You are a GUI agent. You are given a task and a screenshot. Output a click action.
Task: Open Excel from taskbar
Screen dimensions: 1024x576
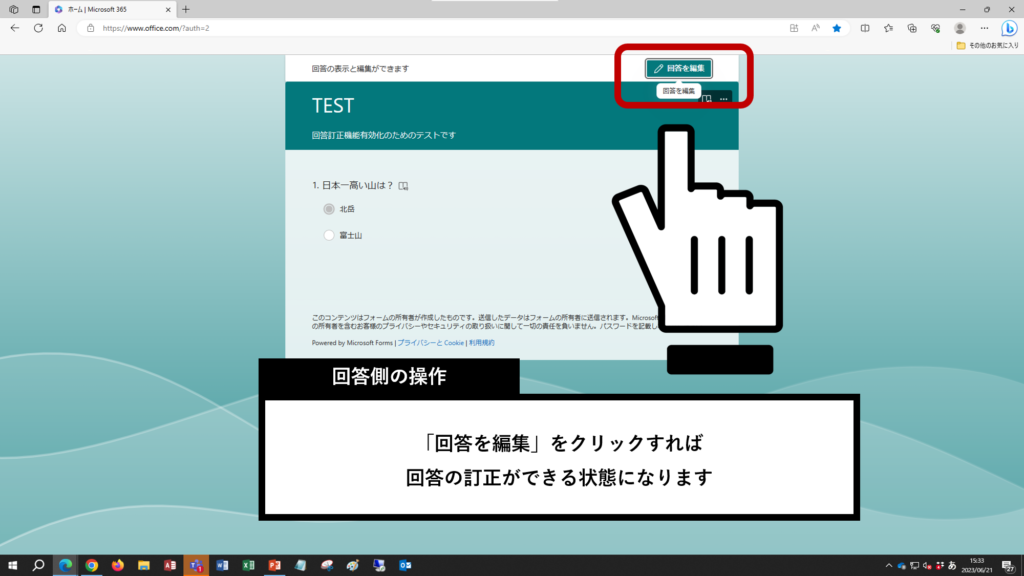[248, 566]
